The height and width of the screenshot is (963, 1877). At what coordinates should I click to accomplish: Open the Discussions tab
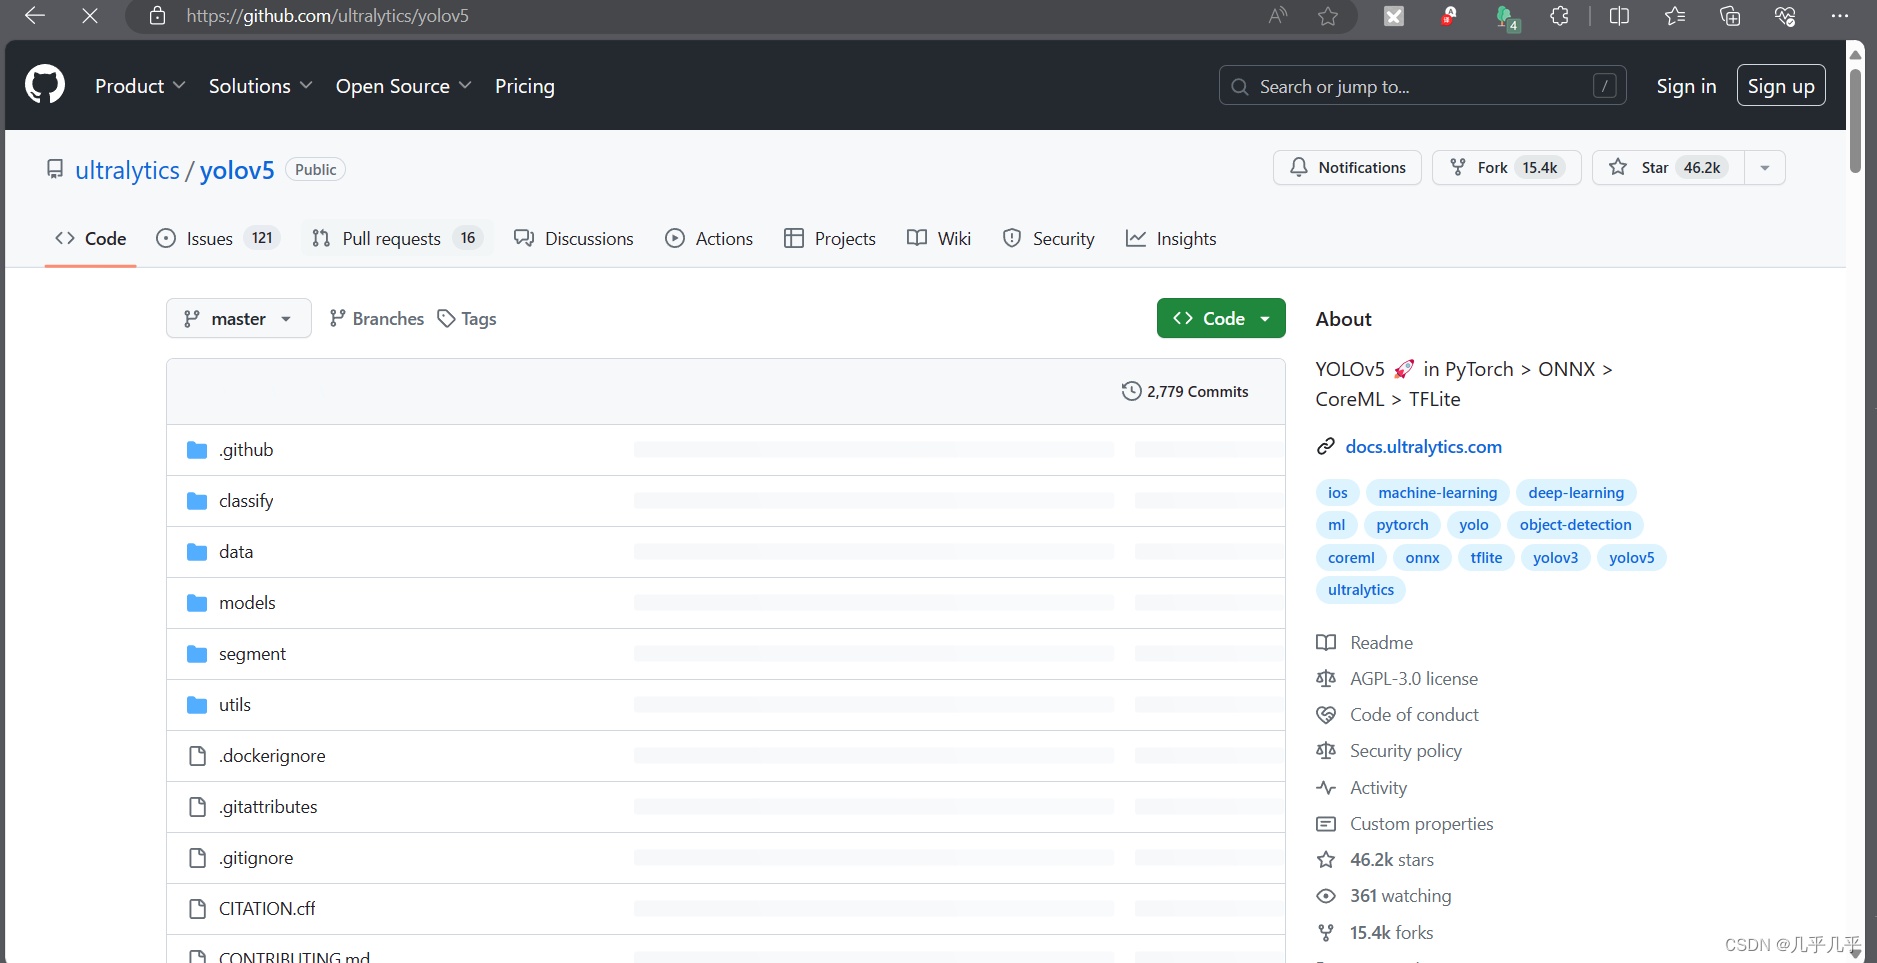point(574,238)
